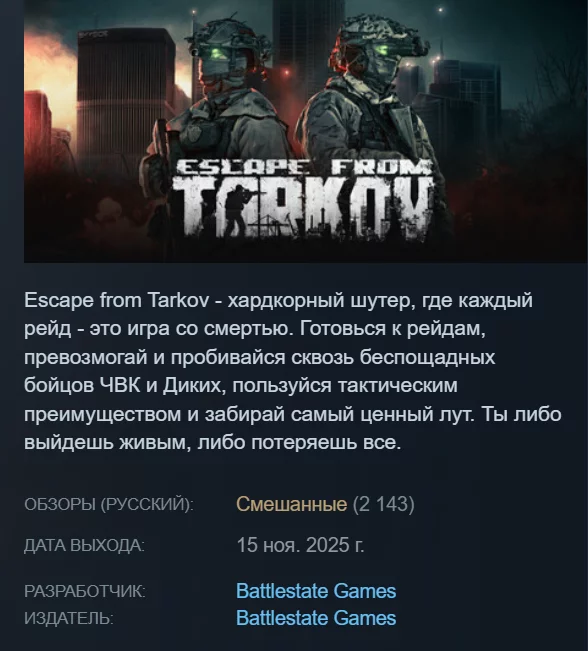Open the publisher link Battlestate Games
This screenshot has width=588, height=651.
pyautogui.click(x=316, y=618)
